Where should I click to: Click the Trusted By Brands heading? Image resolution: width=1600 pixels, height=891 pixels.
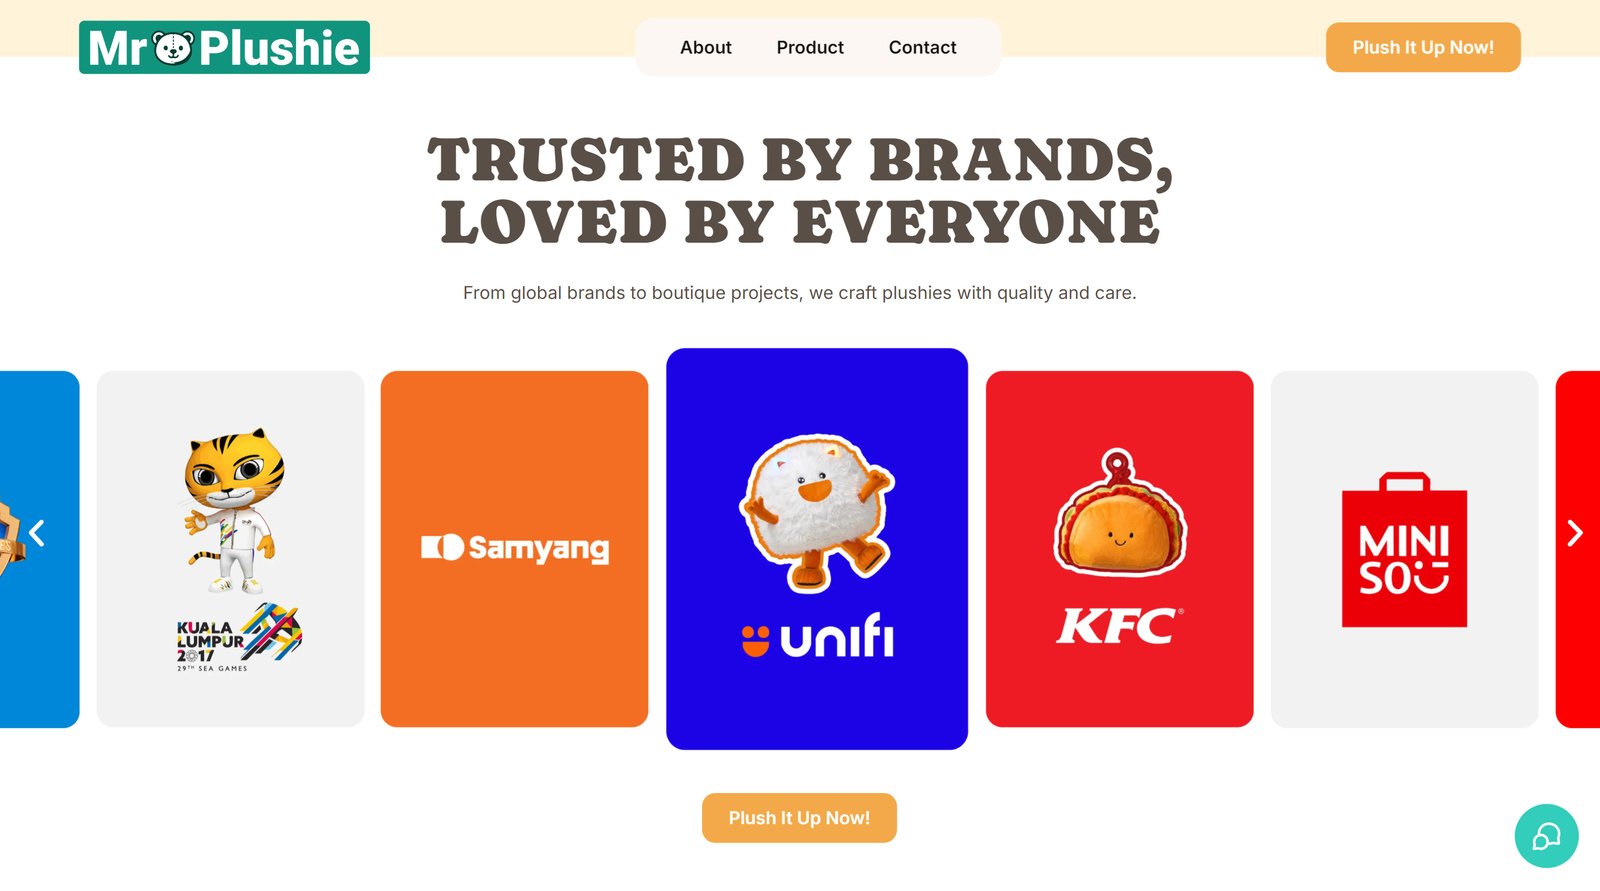coord(800,190)
